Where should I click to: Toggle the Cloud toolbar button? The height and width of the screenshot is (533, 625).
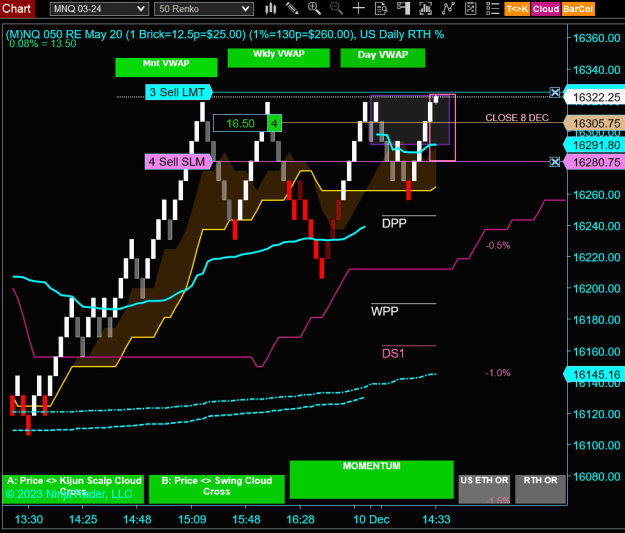546,9
